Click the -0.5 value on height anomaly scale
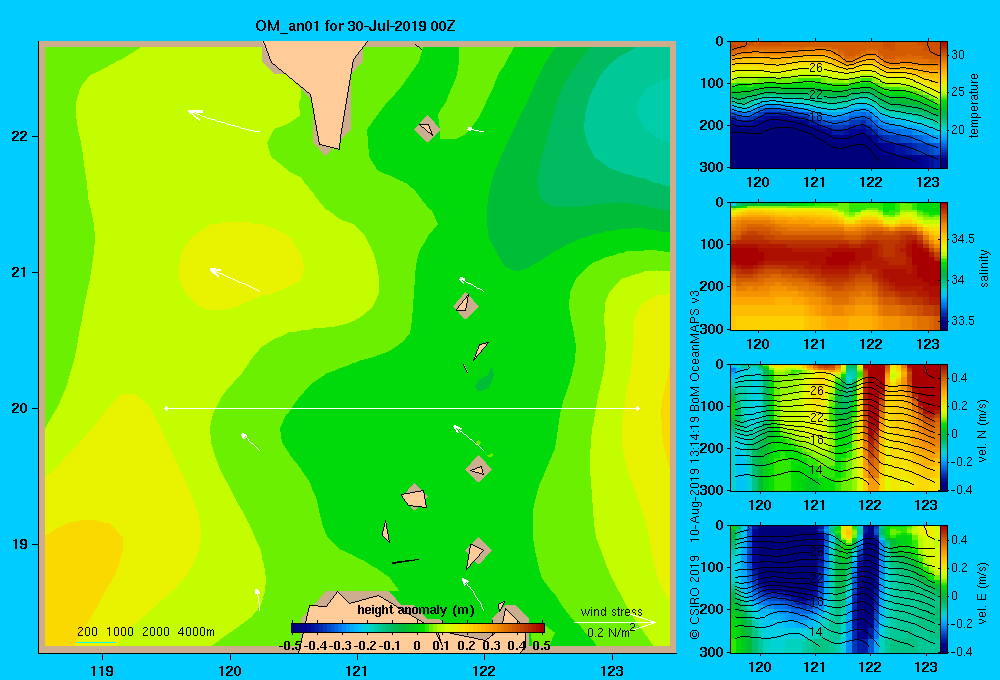 pyautogui.click(x=290, y=646)
